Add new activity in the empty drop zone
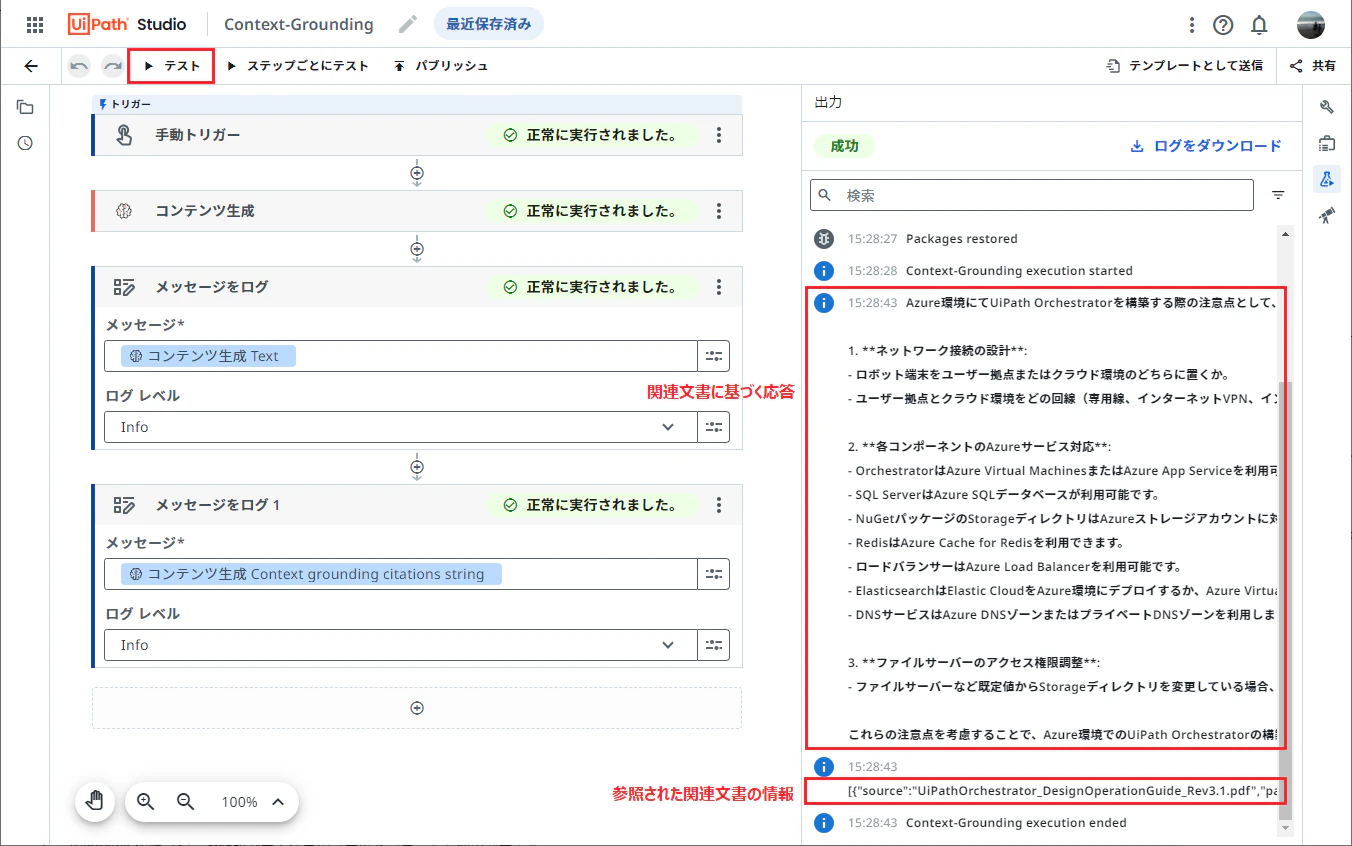Image resolution: width=1352 pixels, height=846 pixels. pos(417,708)
